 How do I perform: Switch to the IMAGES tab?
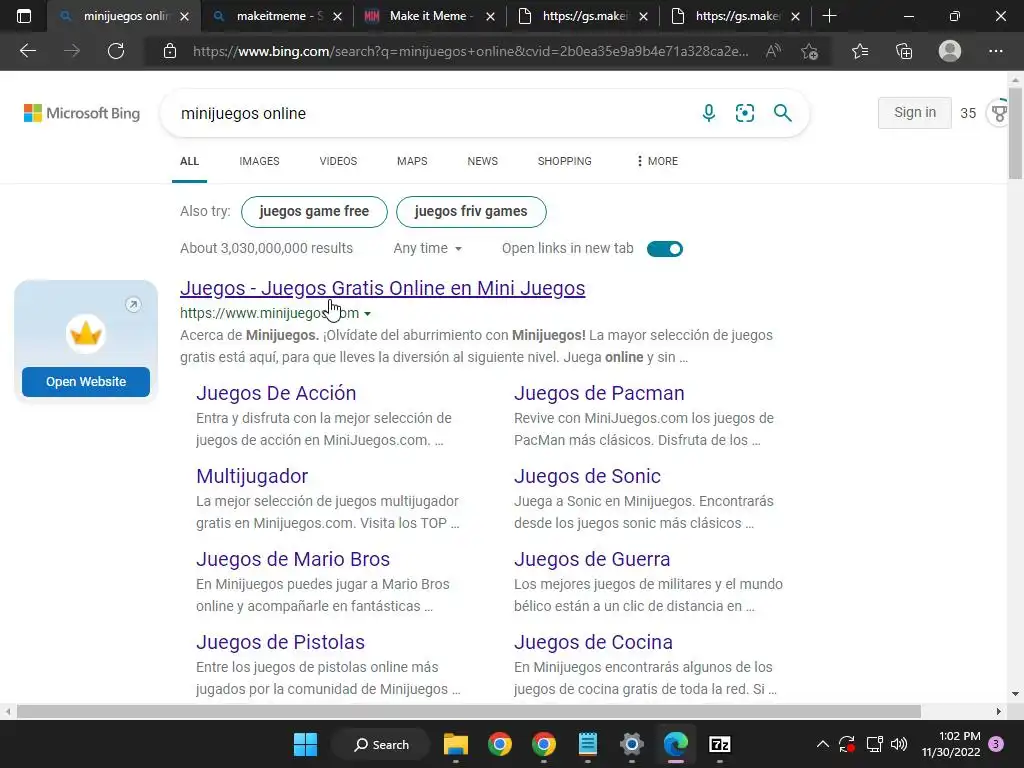pos(259,161)
